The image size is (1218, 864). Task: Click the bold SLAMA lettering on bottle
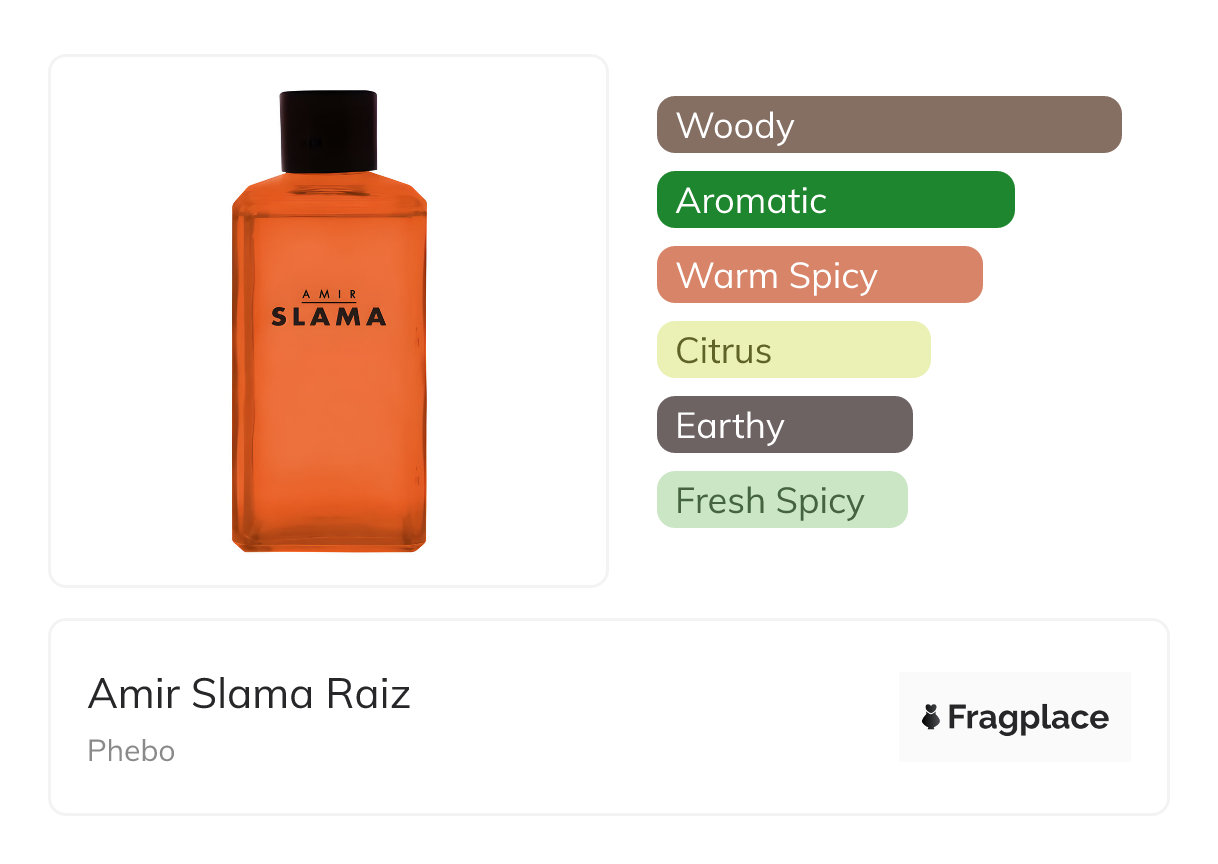click(x=328, y=317)
